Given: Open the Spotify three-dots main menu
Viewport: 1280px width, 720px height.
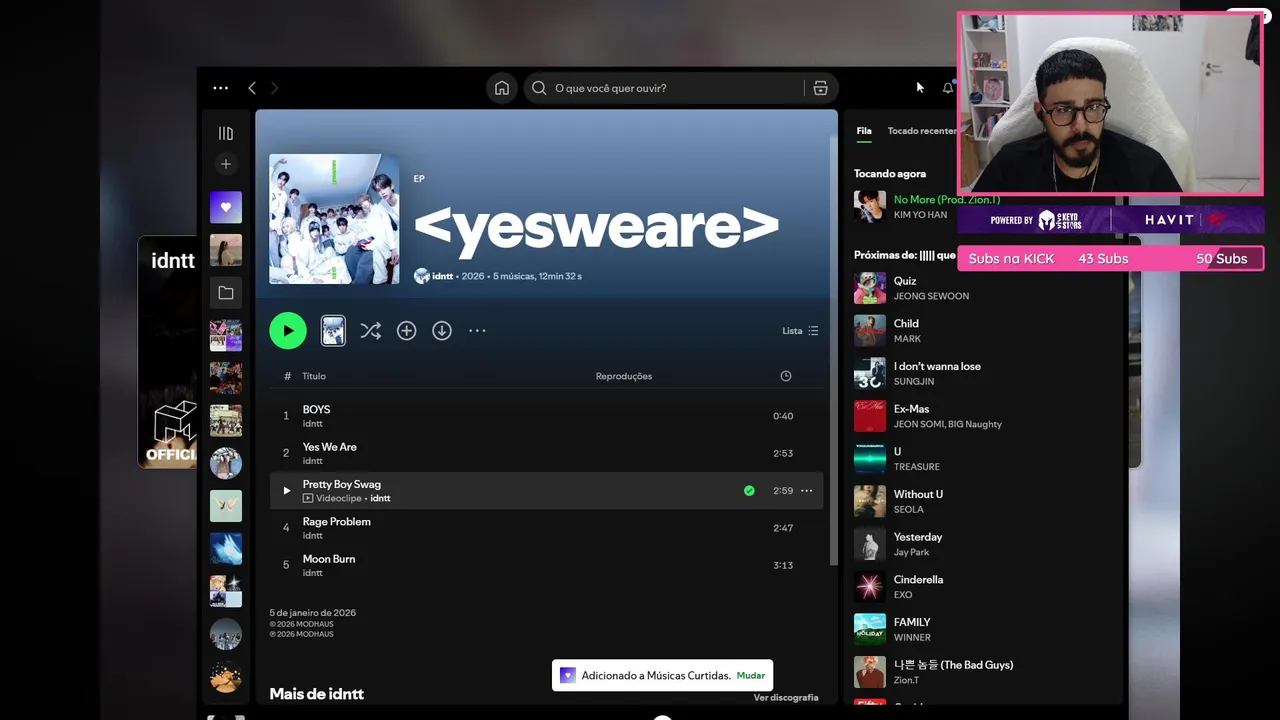Looking at the screenshot, I should [220, 88].
